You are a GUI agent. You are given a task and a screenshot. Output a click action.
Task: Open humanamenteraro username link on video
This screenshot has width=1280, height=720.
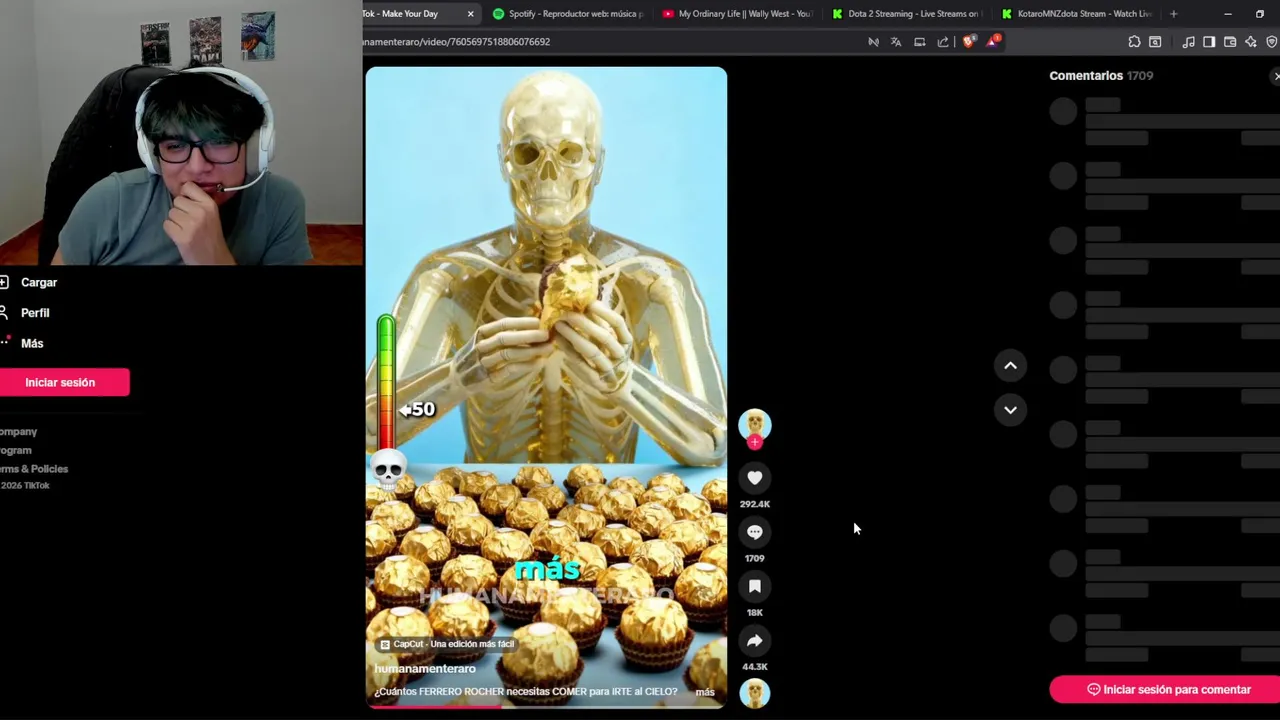(x=425, y=668)
